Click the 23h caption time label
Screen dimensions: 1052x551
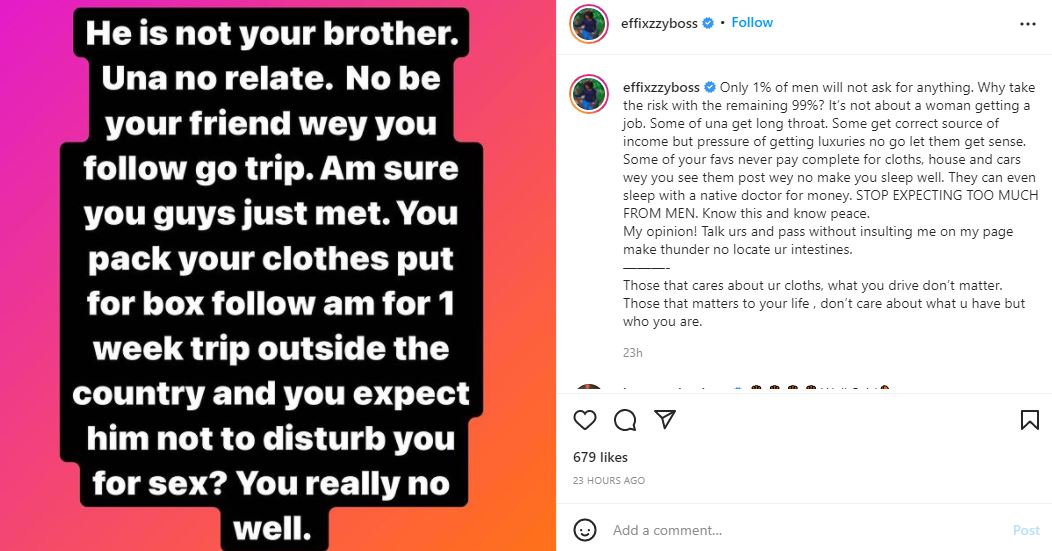[x=632, y=352]
